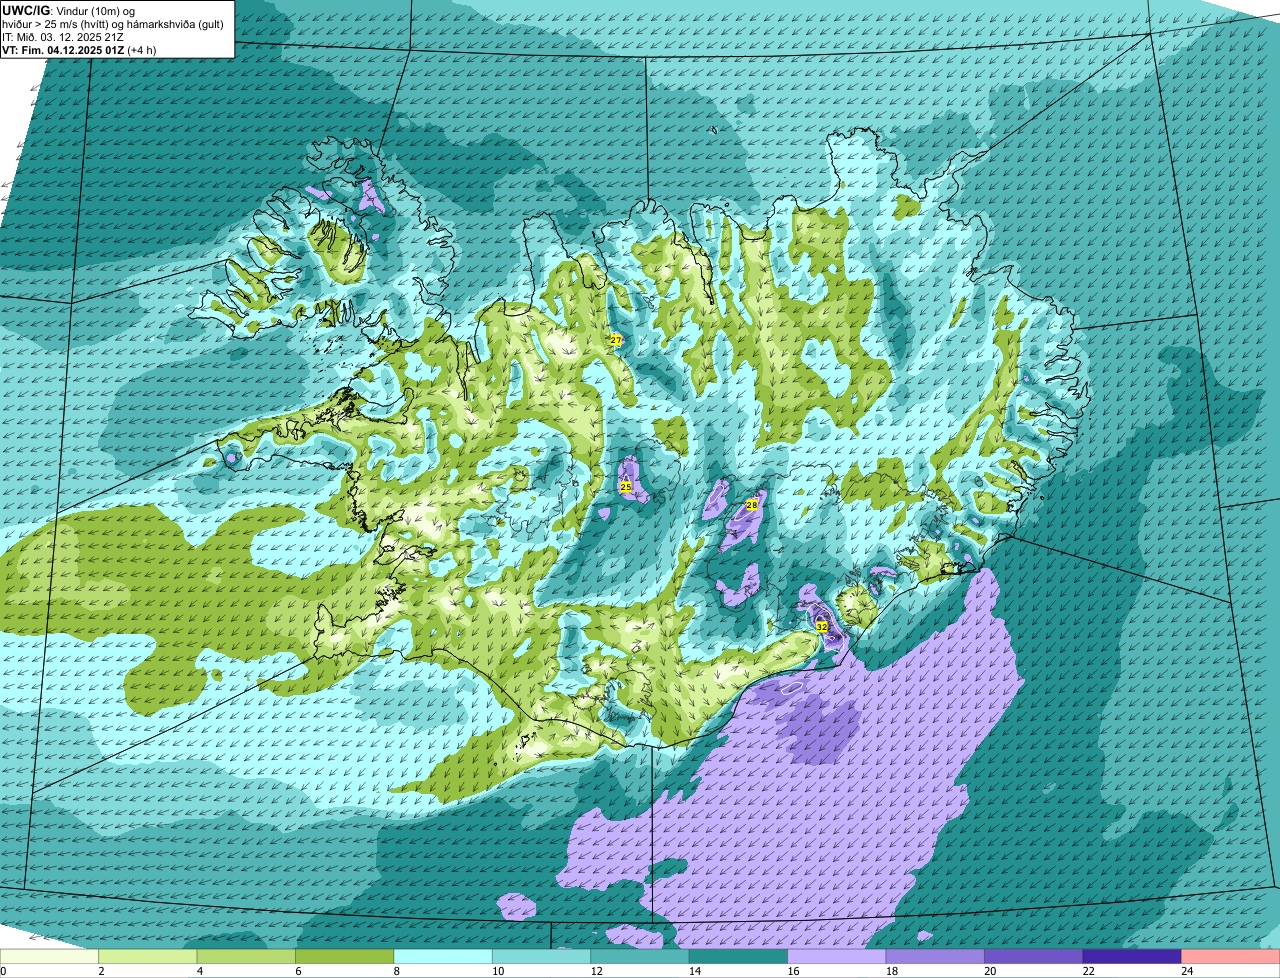Click the colorbar tick label 18
The width and height of the screenshot is (1280, 978).
891,971
